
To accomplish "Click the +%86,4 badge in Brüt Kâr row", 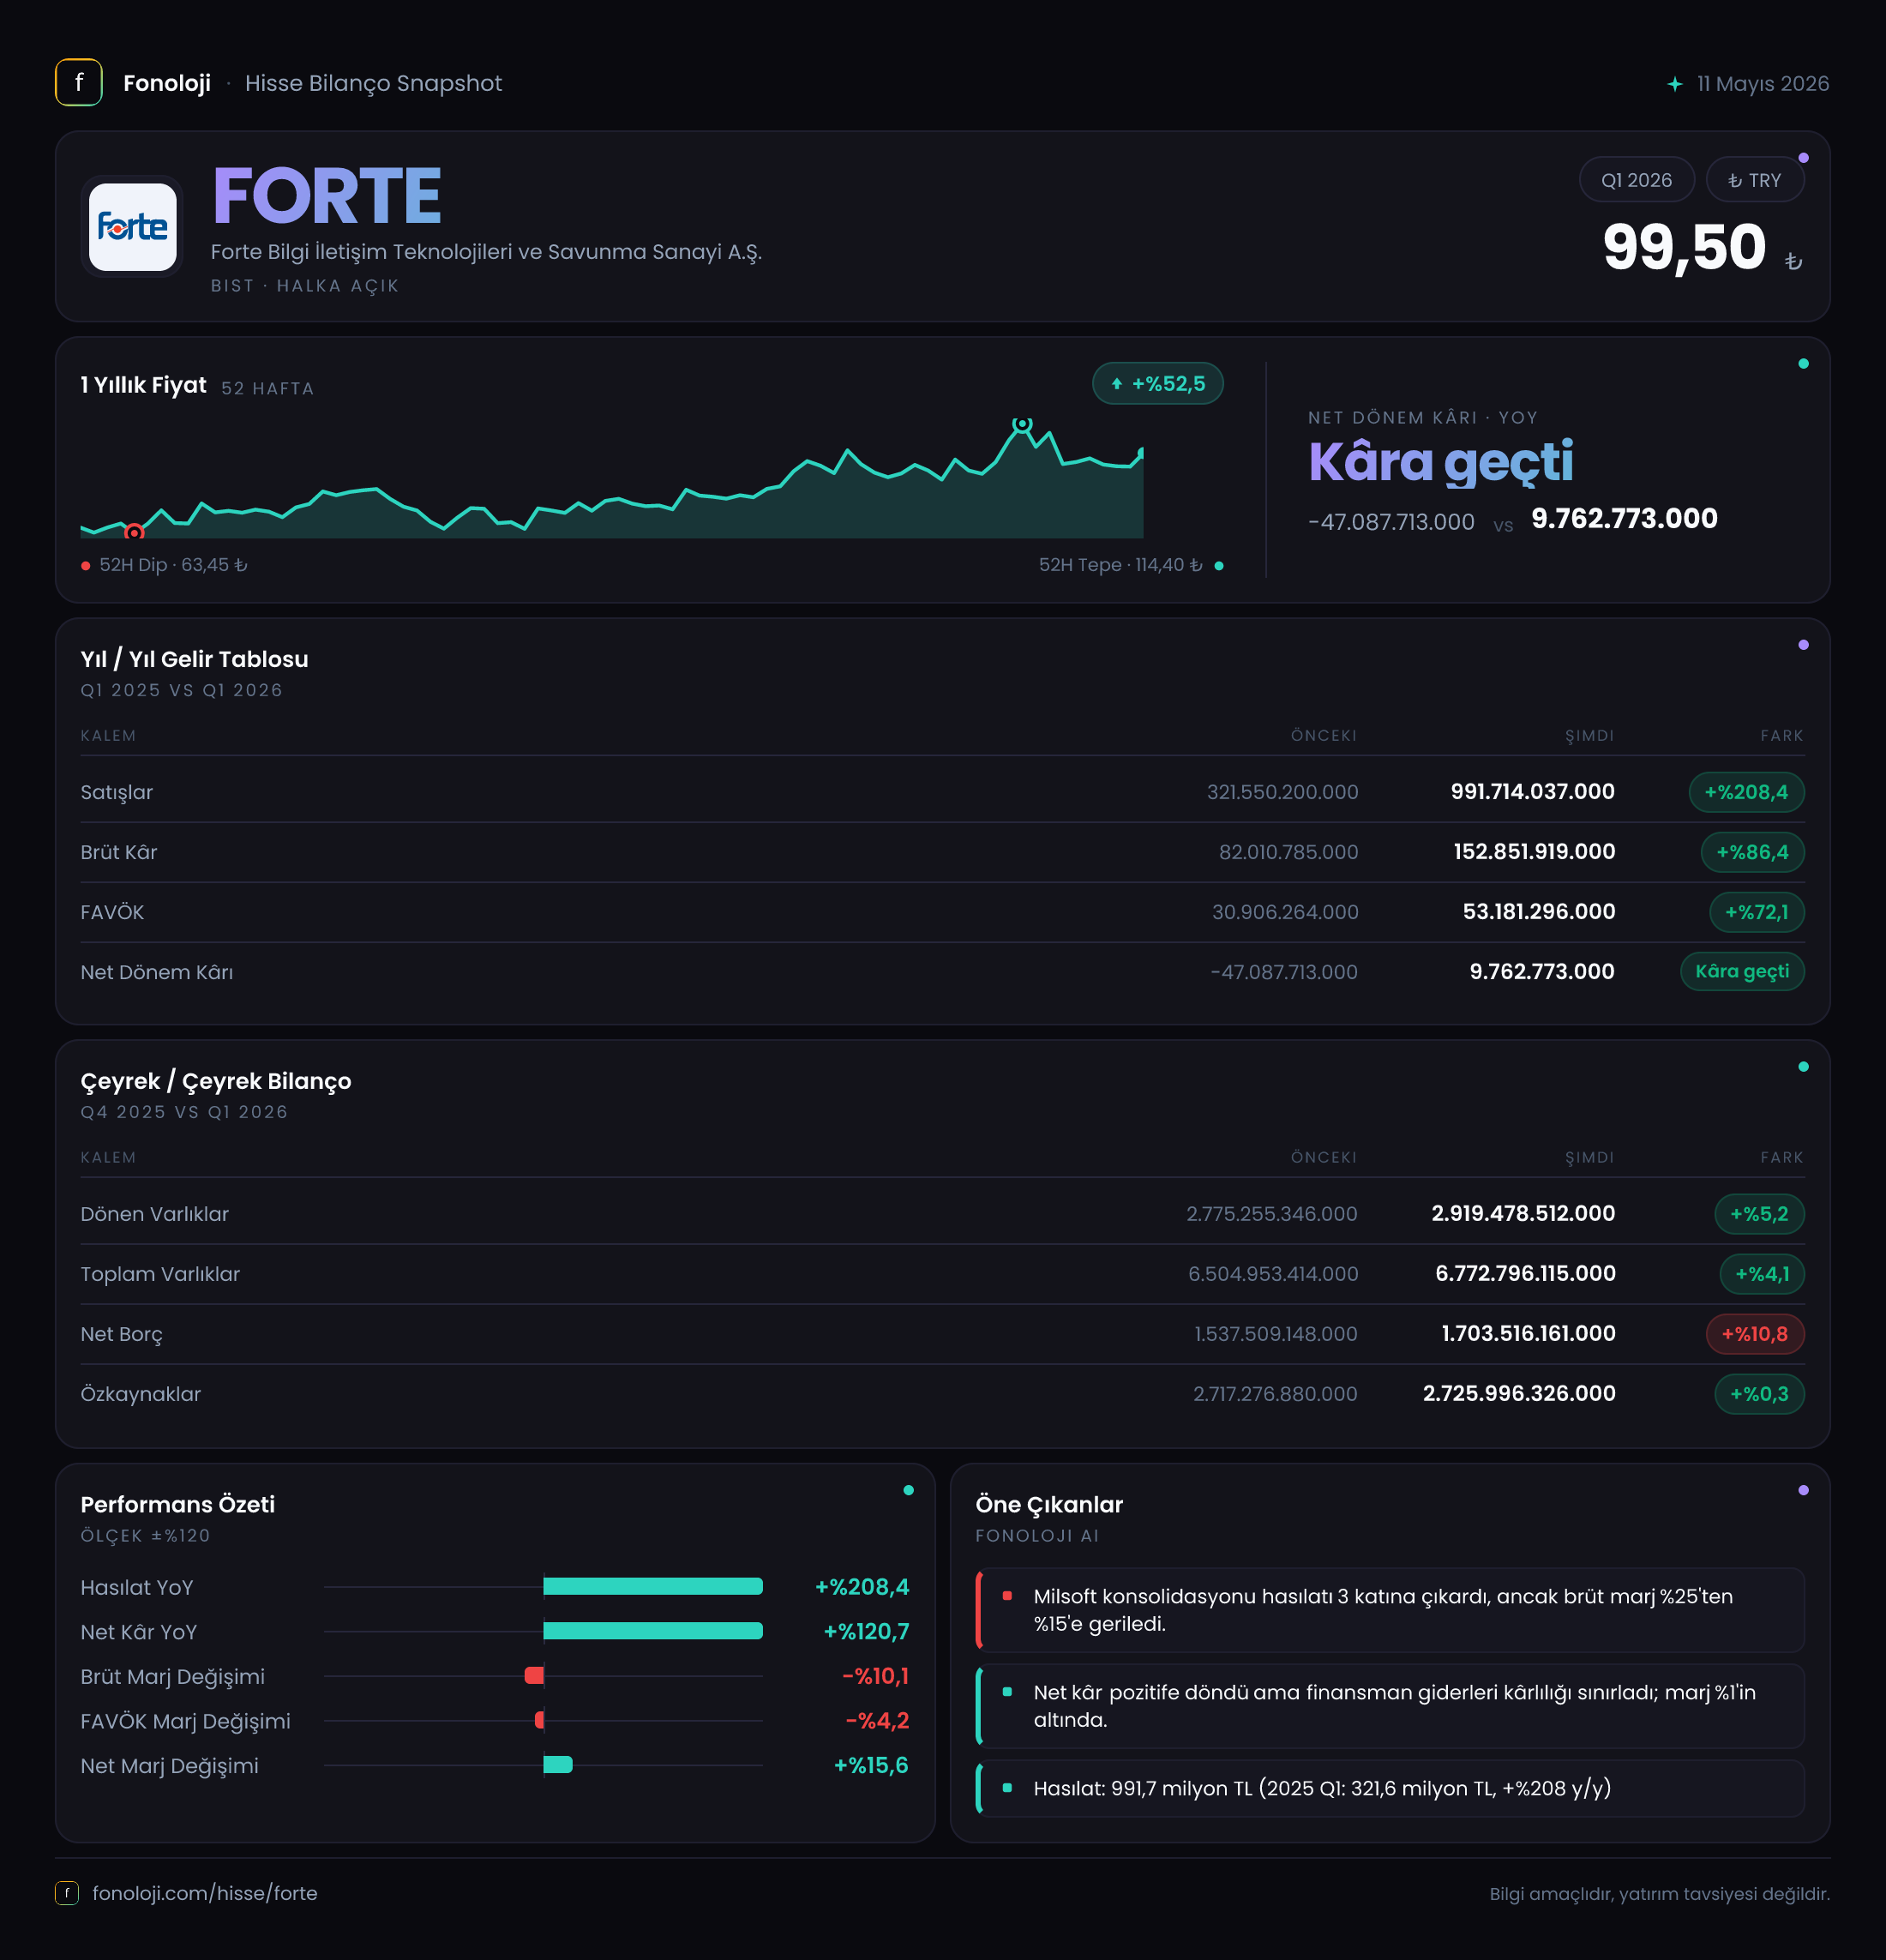I will click(x=1752, y=852).
